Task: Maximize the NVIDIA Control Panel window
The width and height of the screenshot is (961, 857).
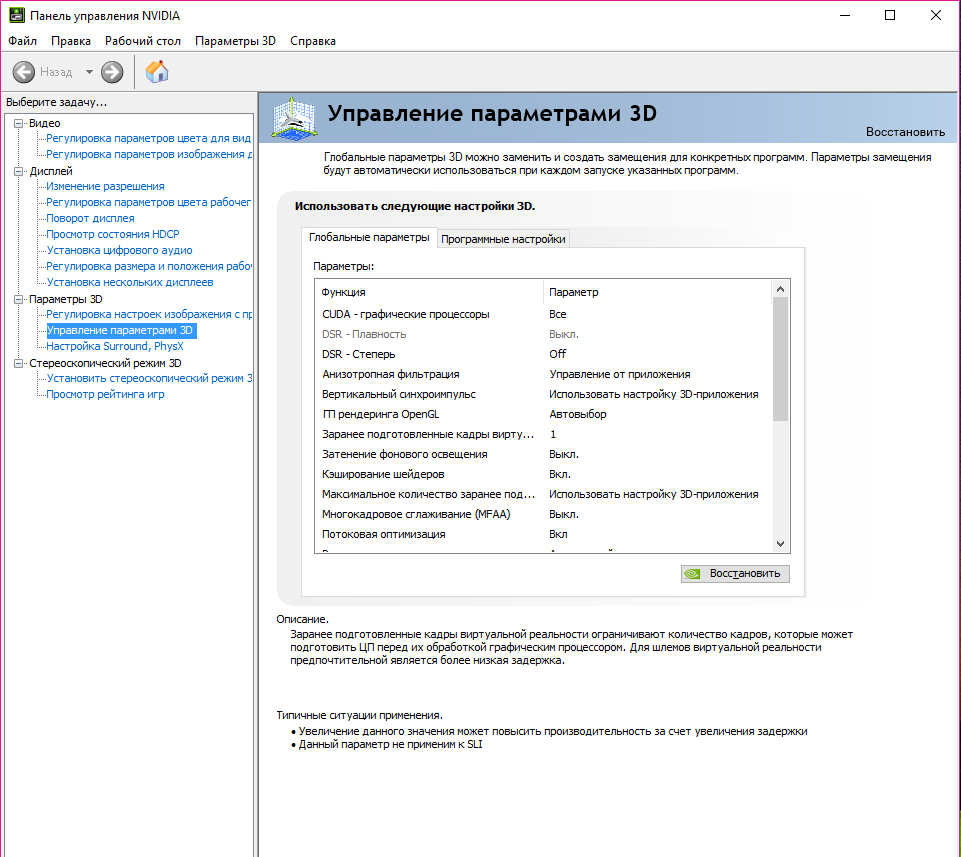Action: 890,15
